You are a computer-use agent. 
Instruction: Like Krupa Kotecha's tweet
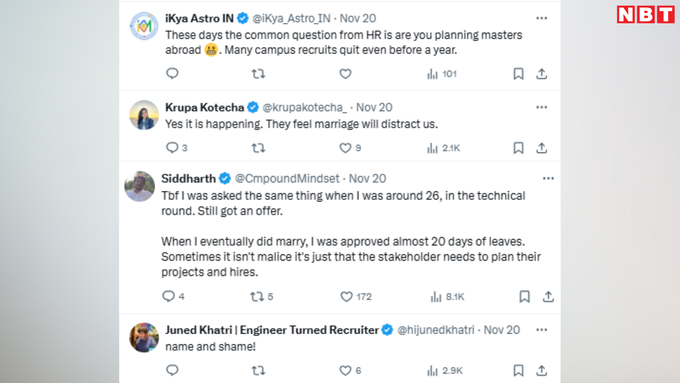tap(350, 148)
